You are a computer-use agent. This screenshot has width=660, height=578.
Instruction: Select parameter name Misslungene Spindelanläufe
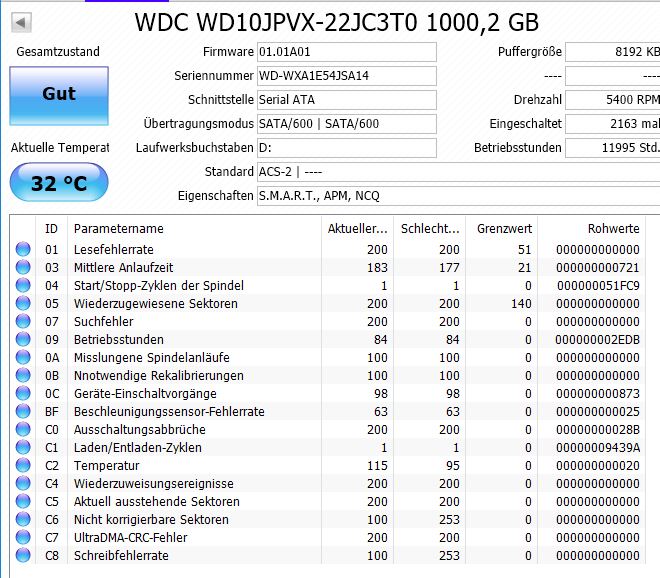coord(152,358)
